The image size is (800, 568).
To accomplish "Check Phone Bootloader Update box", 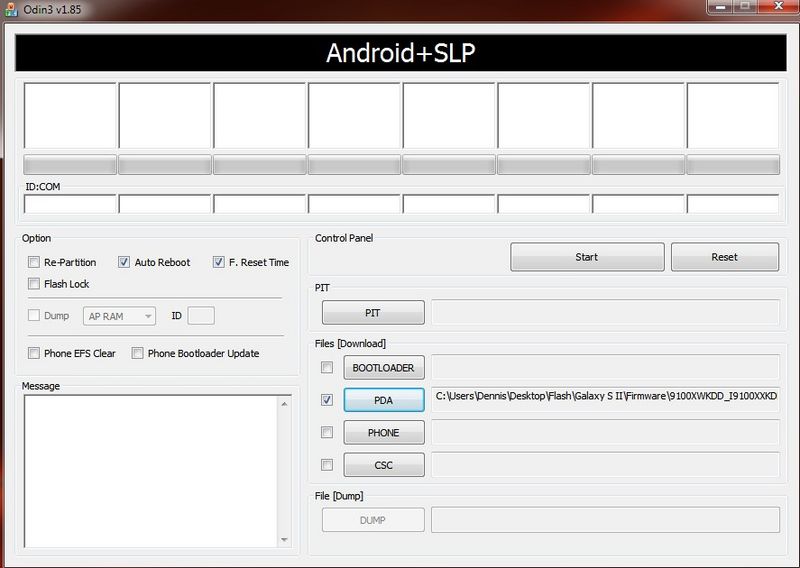I will [x=138, y=353].
